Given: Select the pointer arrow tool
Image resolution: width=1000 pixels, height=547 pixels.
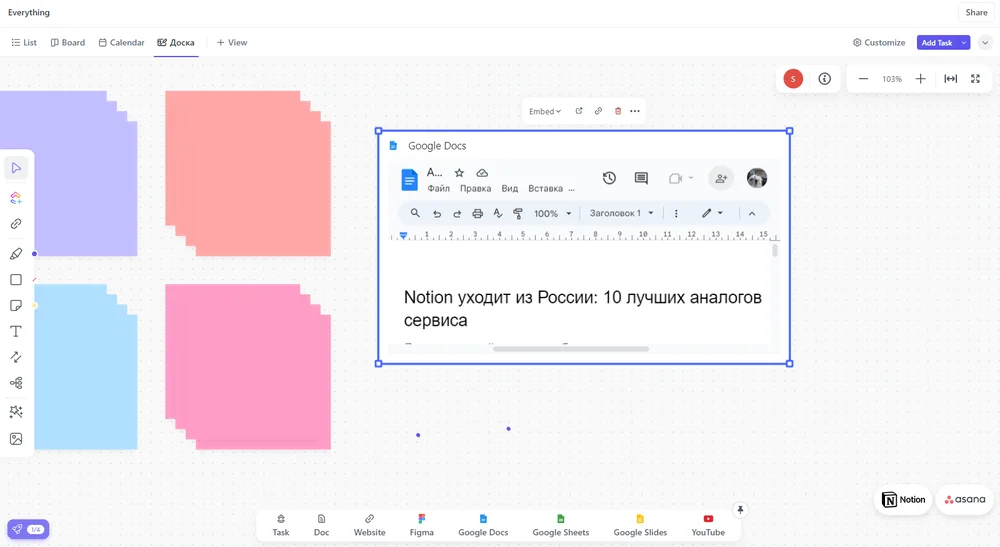Looking at the screenshot, I should 16,168.
